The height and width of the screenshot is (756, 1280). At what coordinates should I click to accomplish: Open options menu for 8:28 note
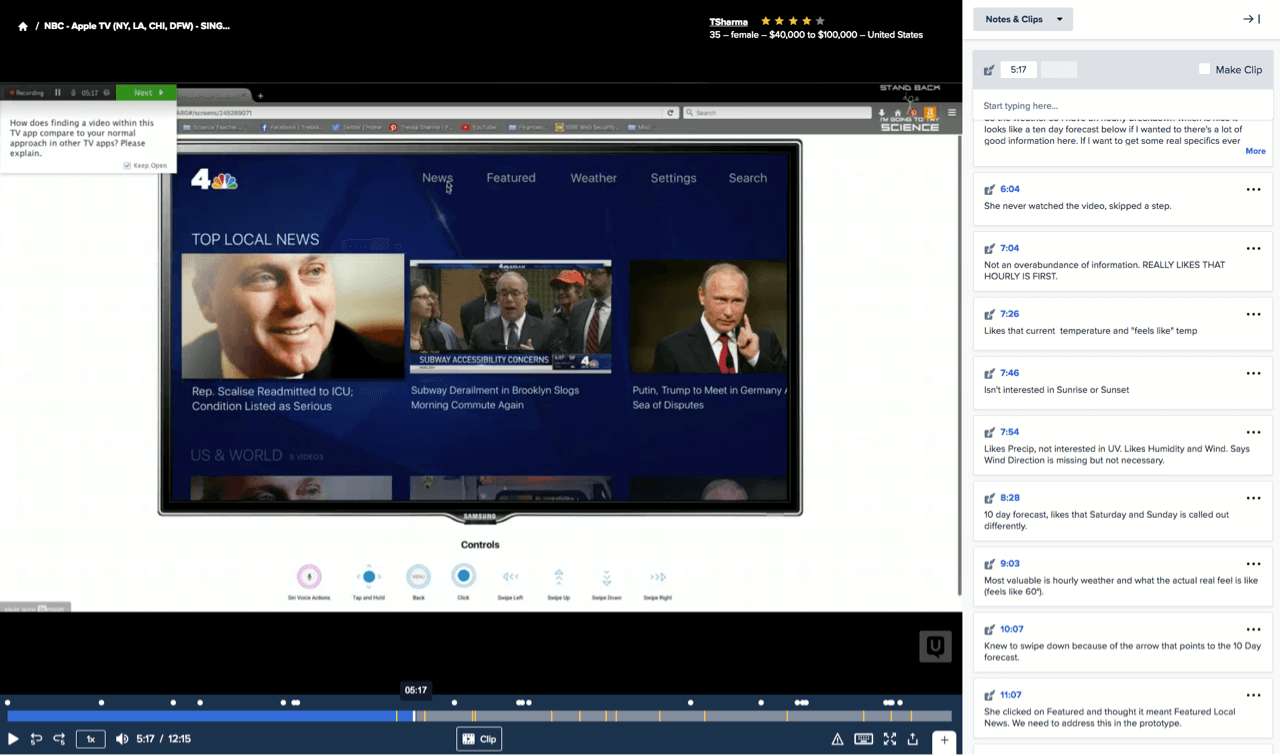pyautogui.click(x=1253, y=499)
